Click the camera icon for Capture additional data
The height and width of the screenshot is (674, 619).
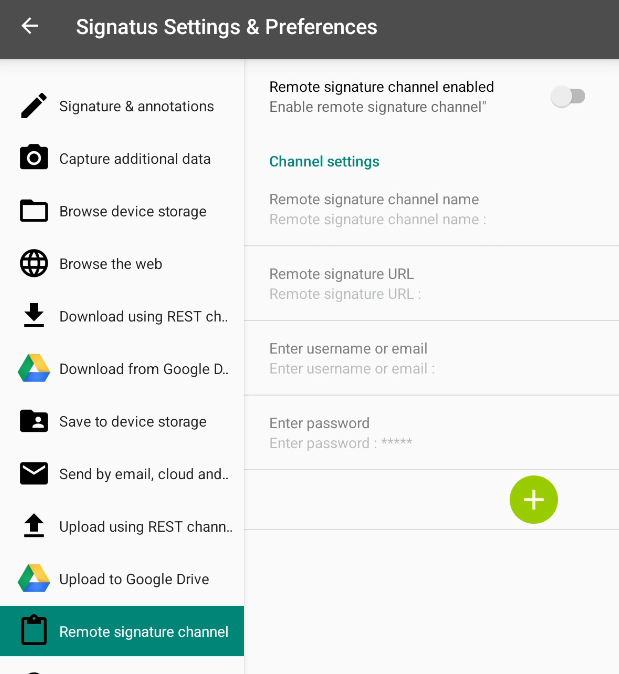[34, 158]
